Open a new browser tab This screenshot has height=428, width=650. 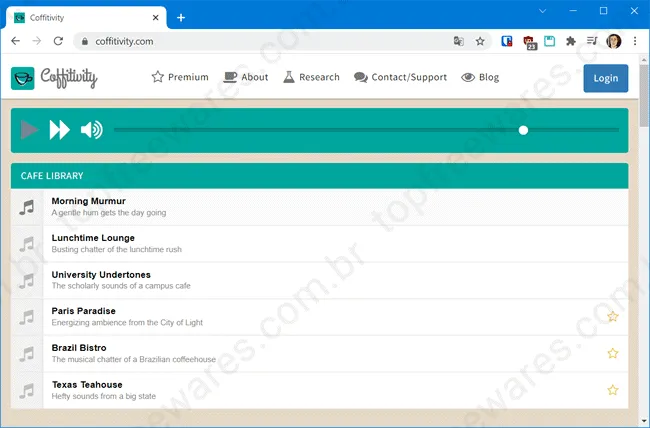click(x=181, y=17)
